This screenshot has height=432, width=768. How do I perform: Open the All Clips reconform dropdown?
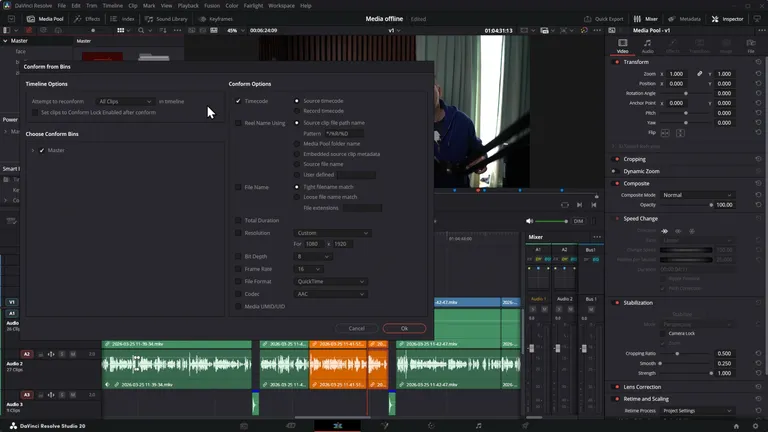(x=125, y=101)
